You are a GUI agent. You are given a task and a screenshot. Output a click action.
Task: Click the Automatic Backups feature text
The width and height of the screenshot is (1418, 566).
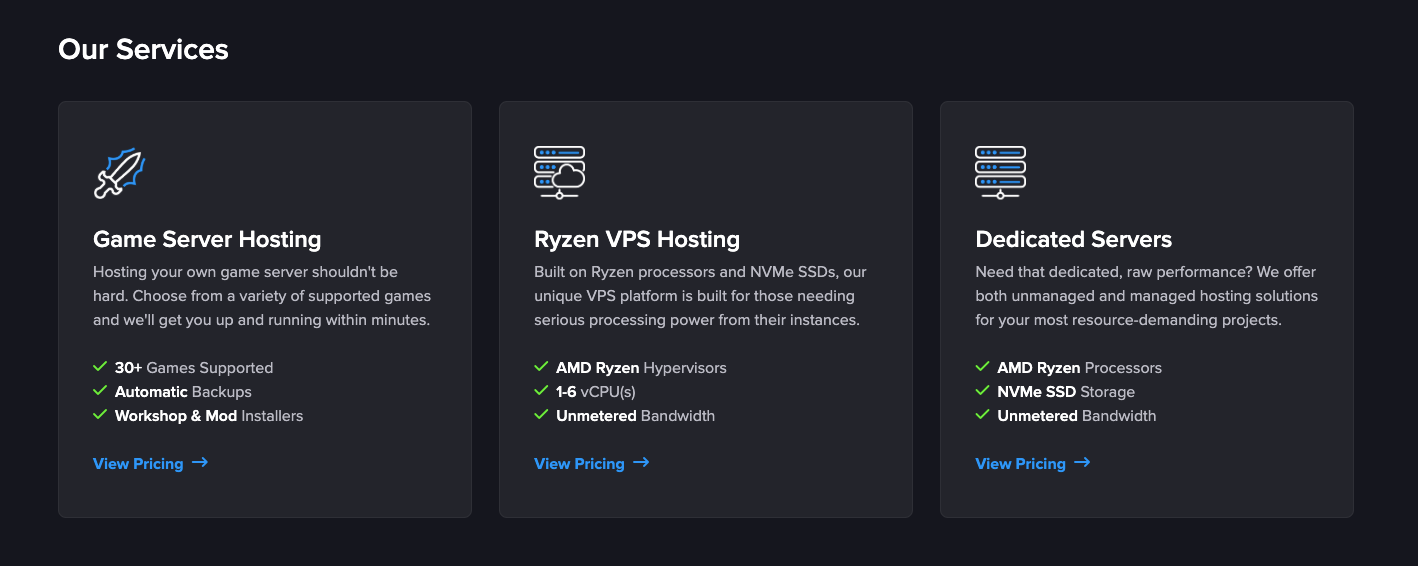coord(183,392)
